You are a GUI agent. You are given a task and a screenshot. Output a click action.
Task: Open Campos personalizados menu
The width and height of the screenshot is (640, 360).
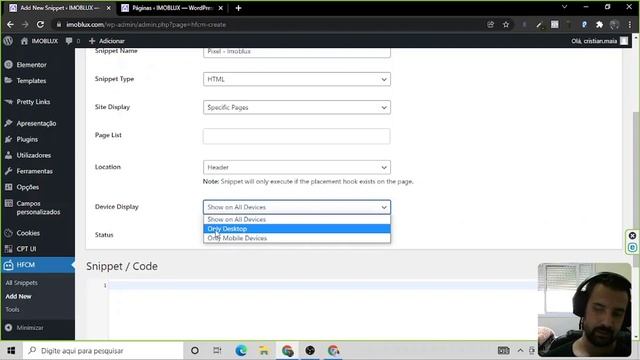tap(38, 207)
